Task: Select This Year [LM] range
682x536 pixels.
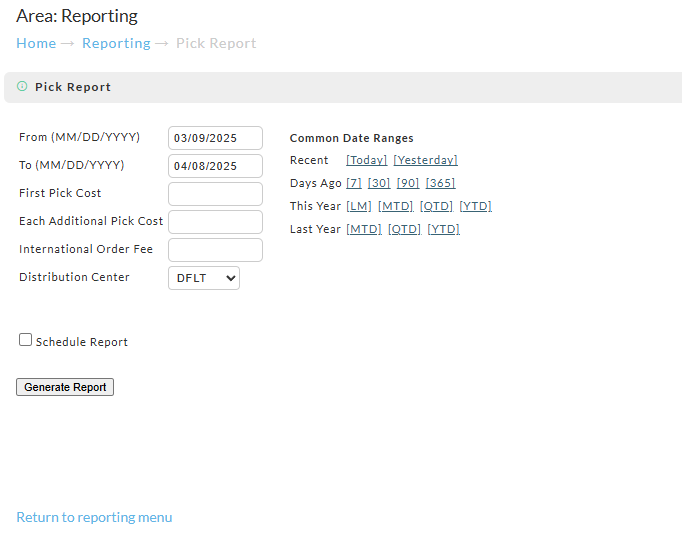Action: 359,206
